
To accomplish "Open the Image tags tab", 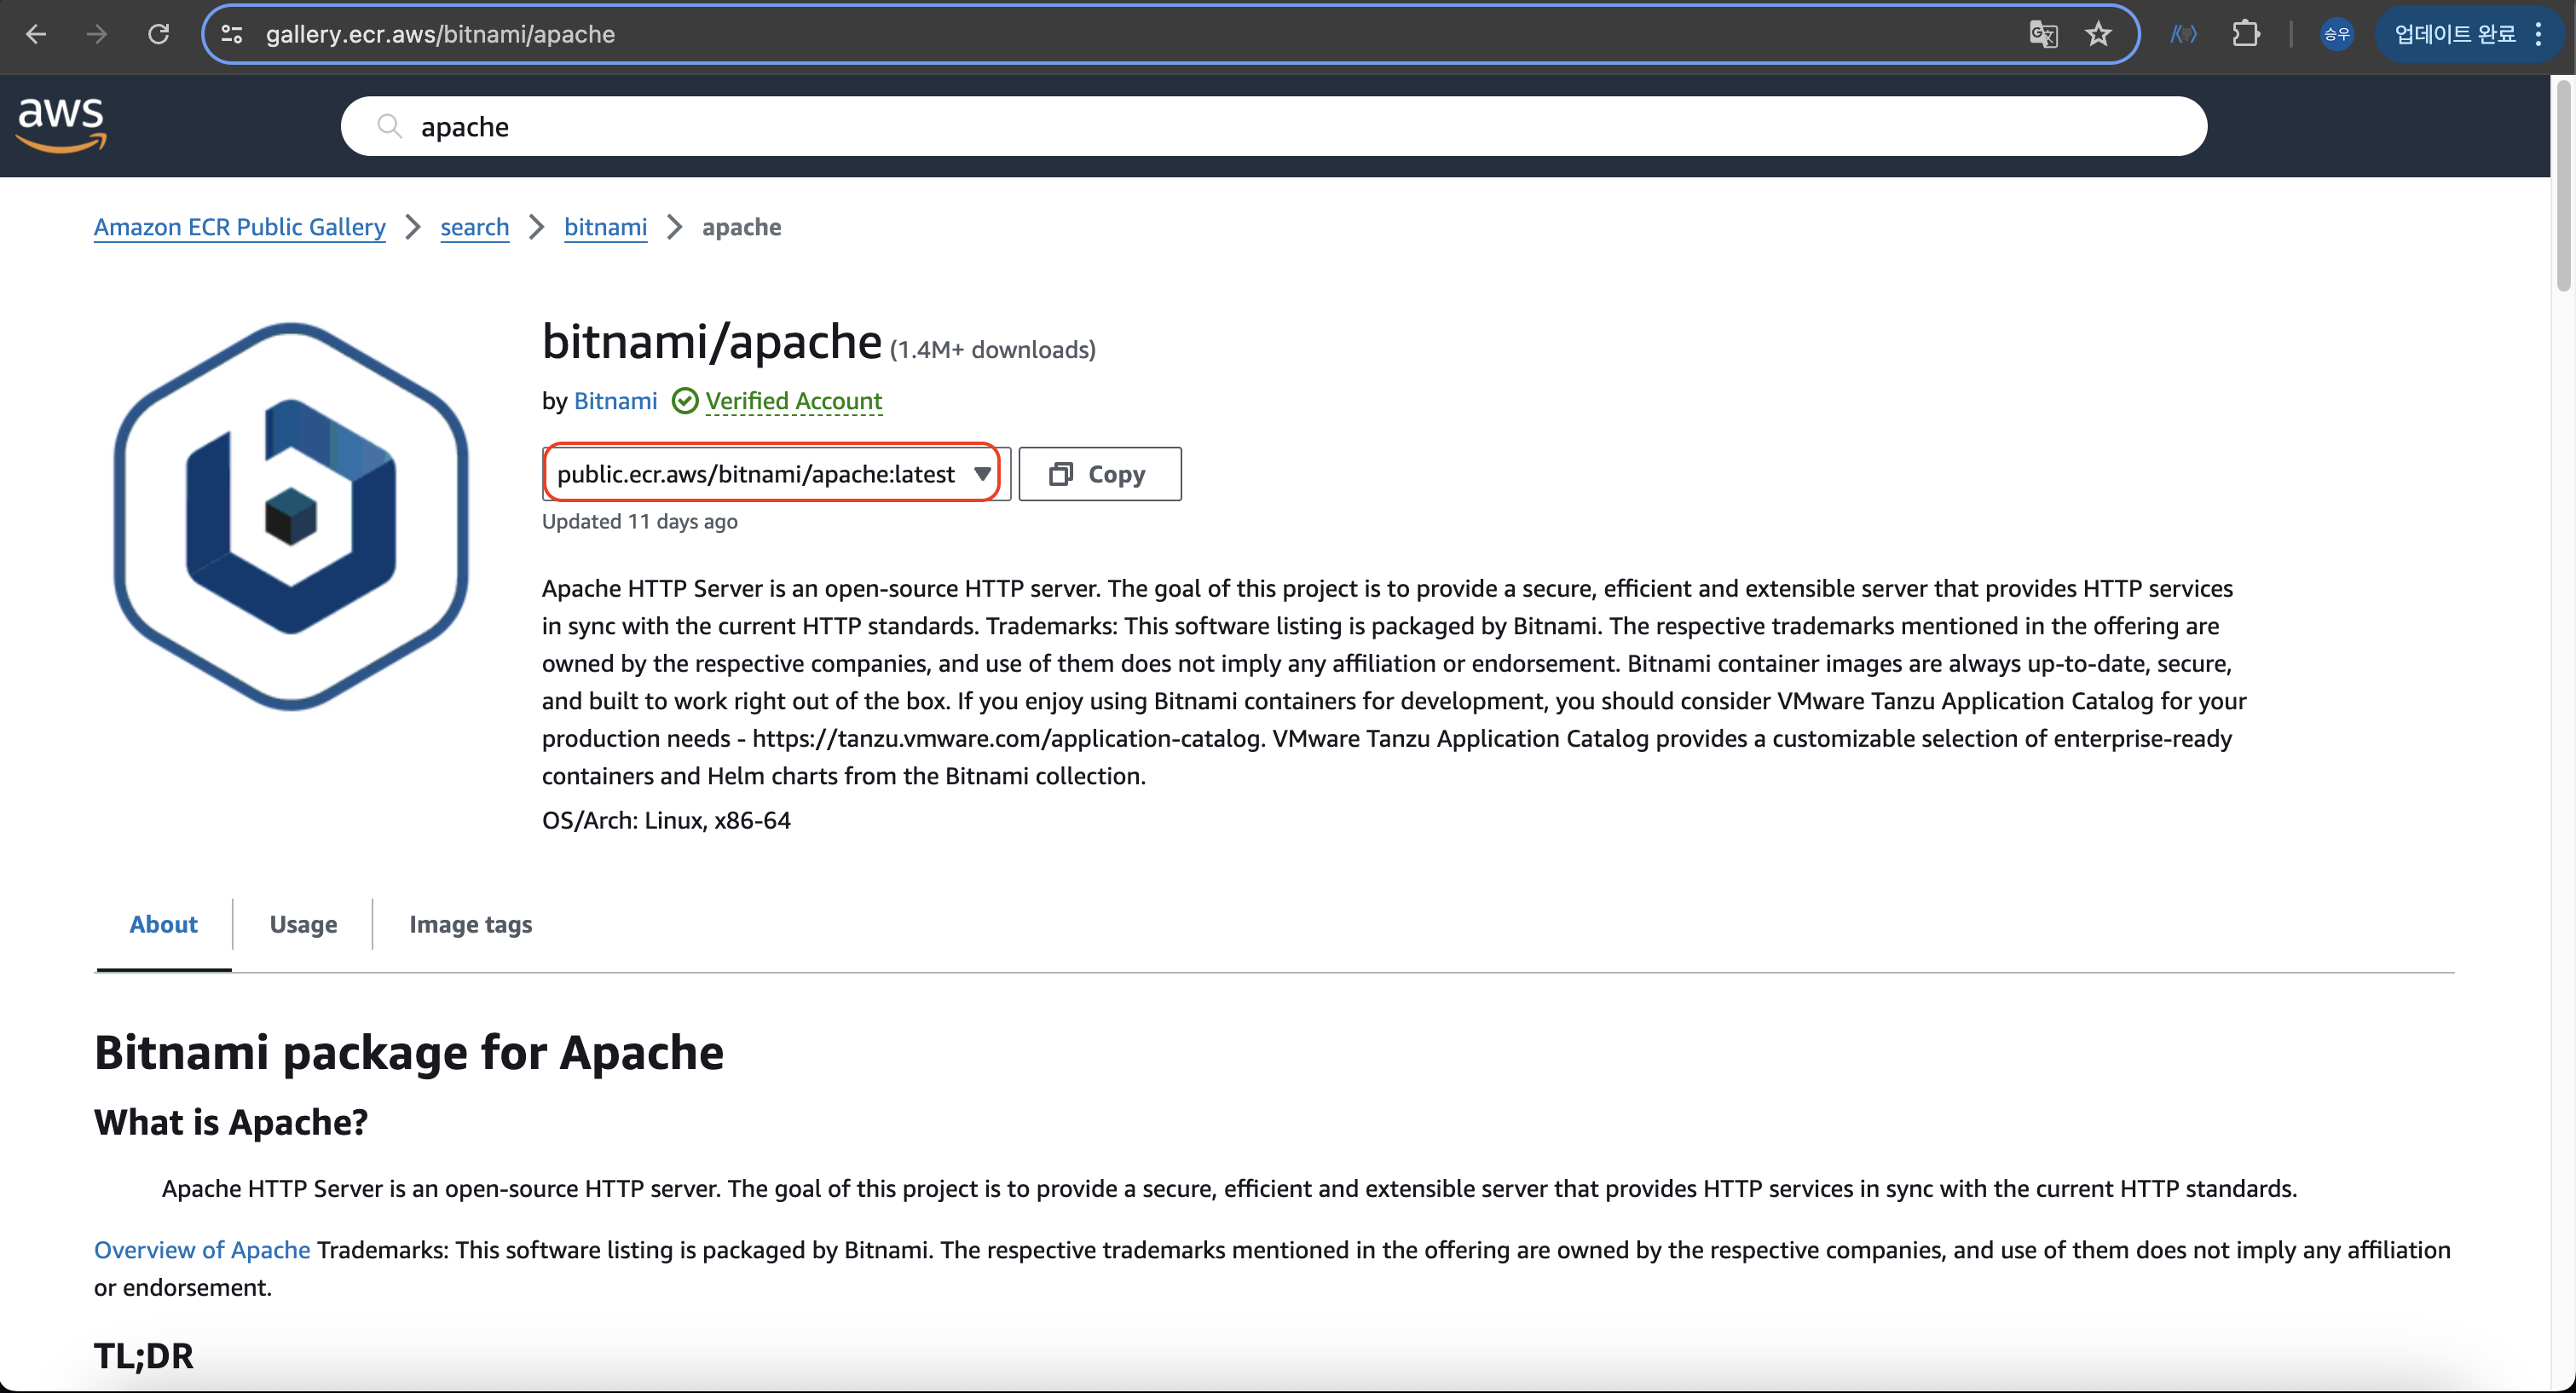I will tap(470, 924).
